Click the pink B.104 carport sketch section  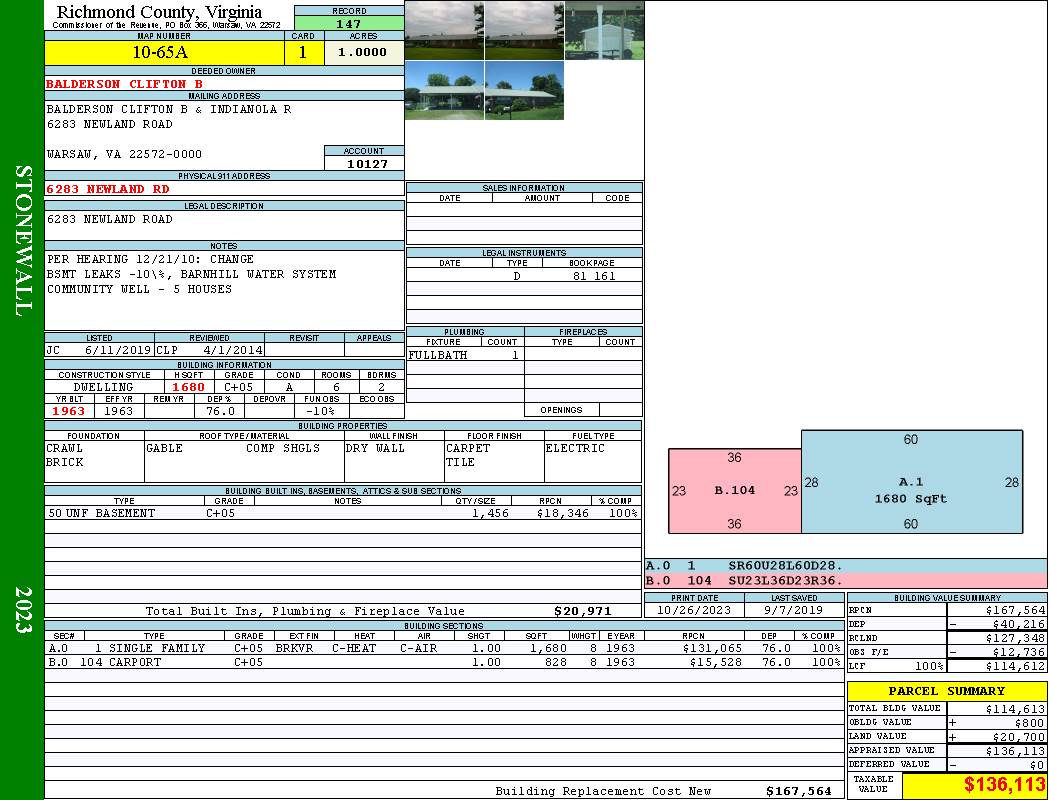(x=735, y=491)
